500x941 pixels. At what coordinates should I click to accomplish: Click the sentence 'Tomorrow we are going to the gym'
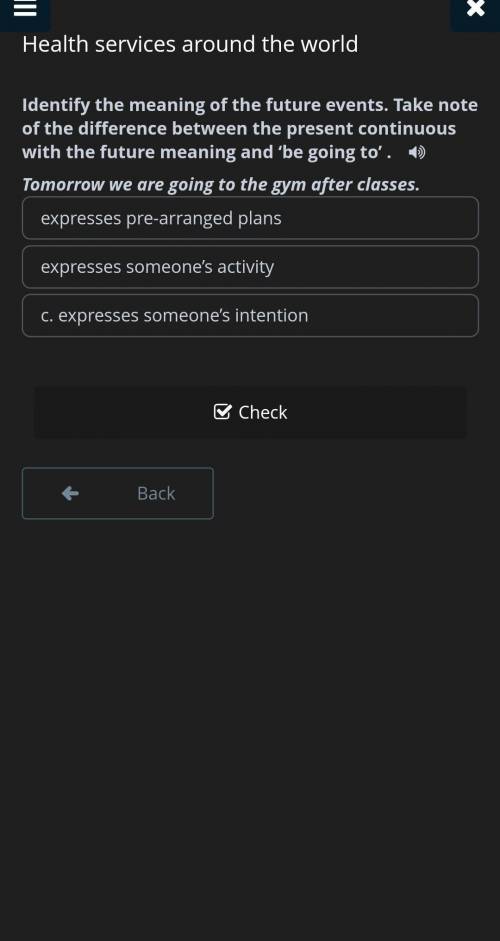coord(161,185)
